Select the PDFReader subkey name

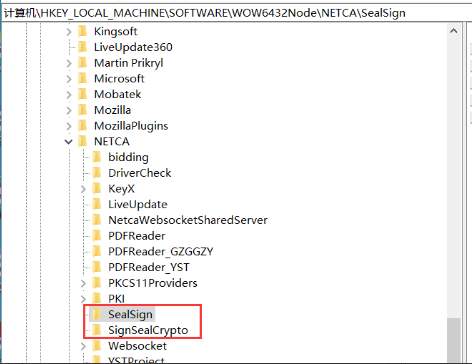click(137, 236)
